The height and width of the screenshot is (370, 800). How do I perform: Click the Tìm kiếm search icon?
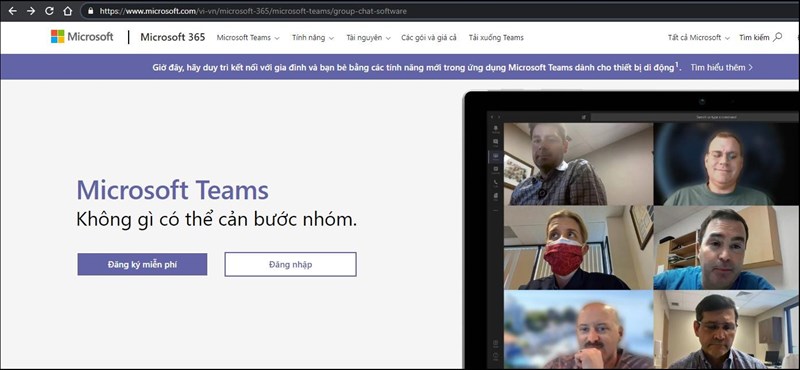coord(778,37)
